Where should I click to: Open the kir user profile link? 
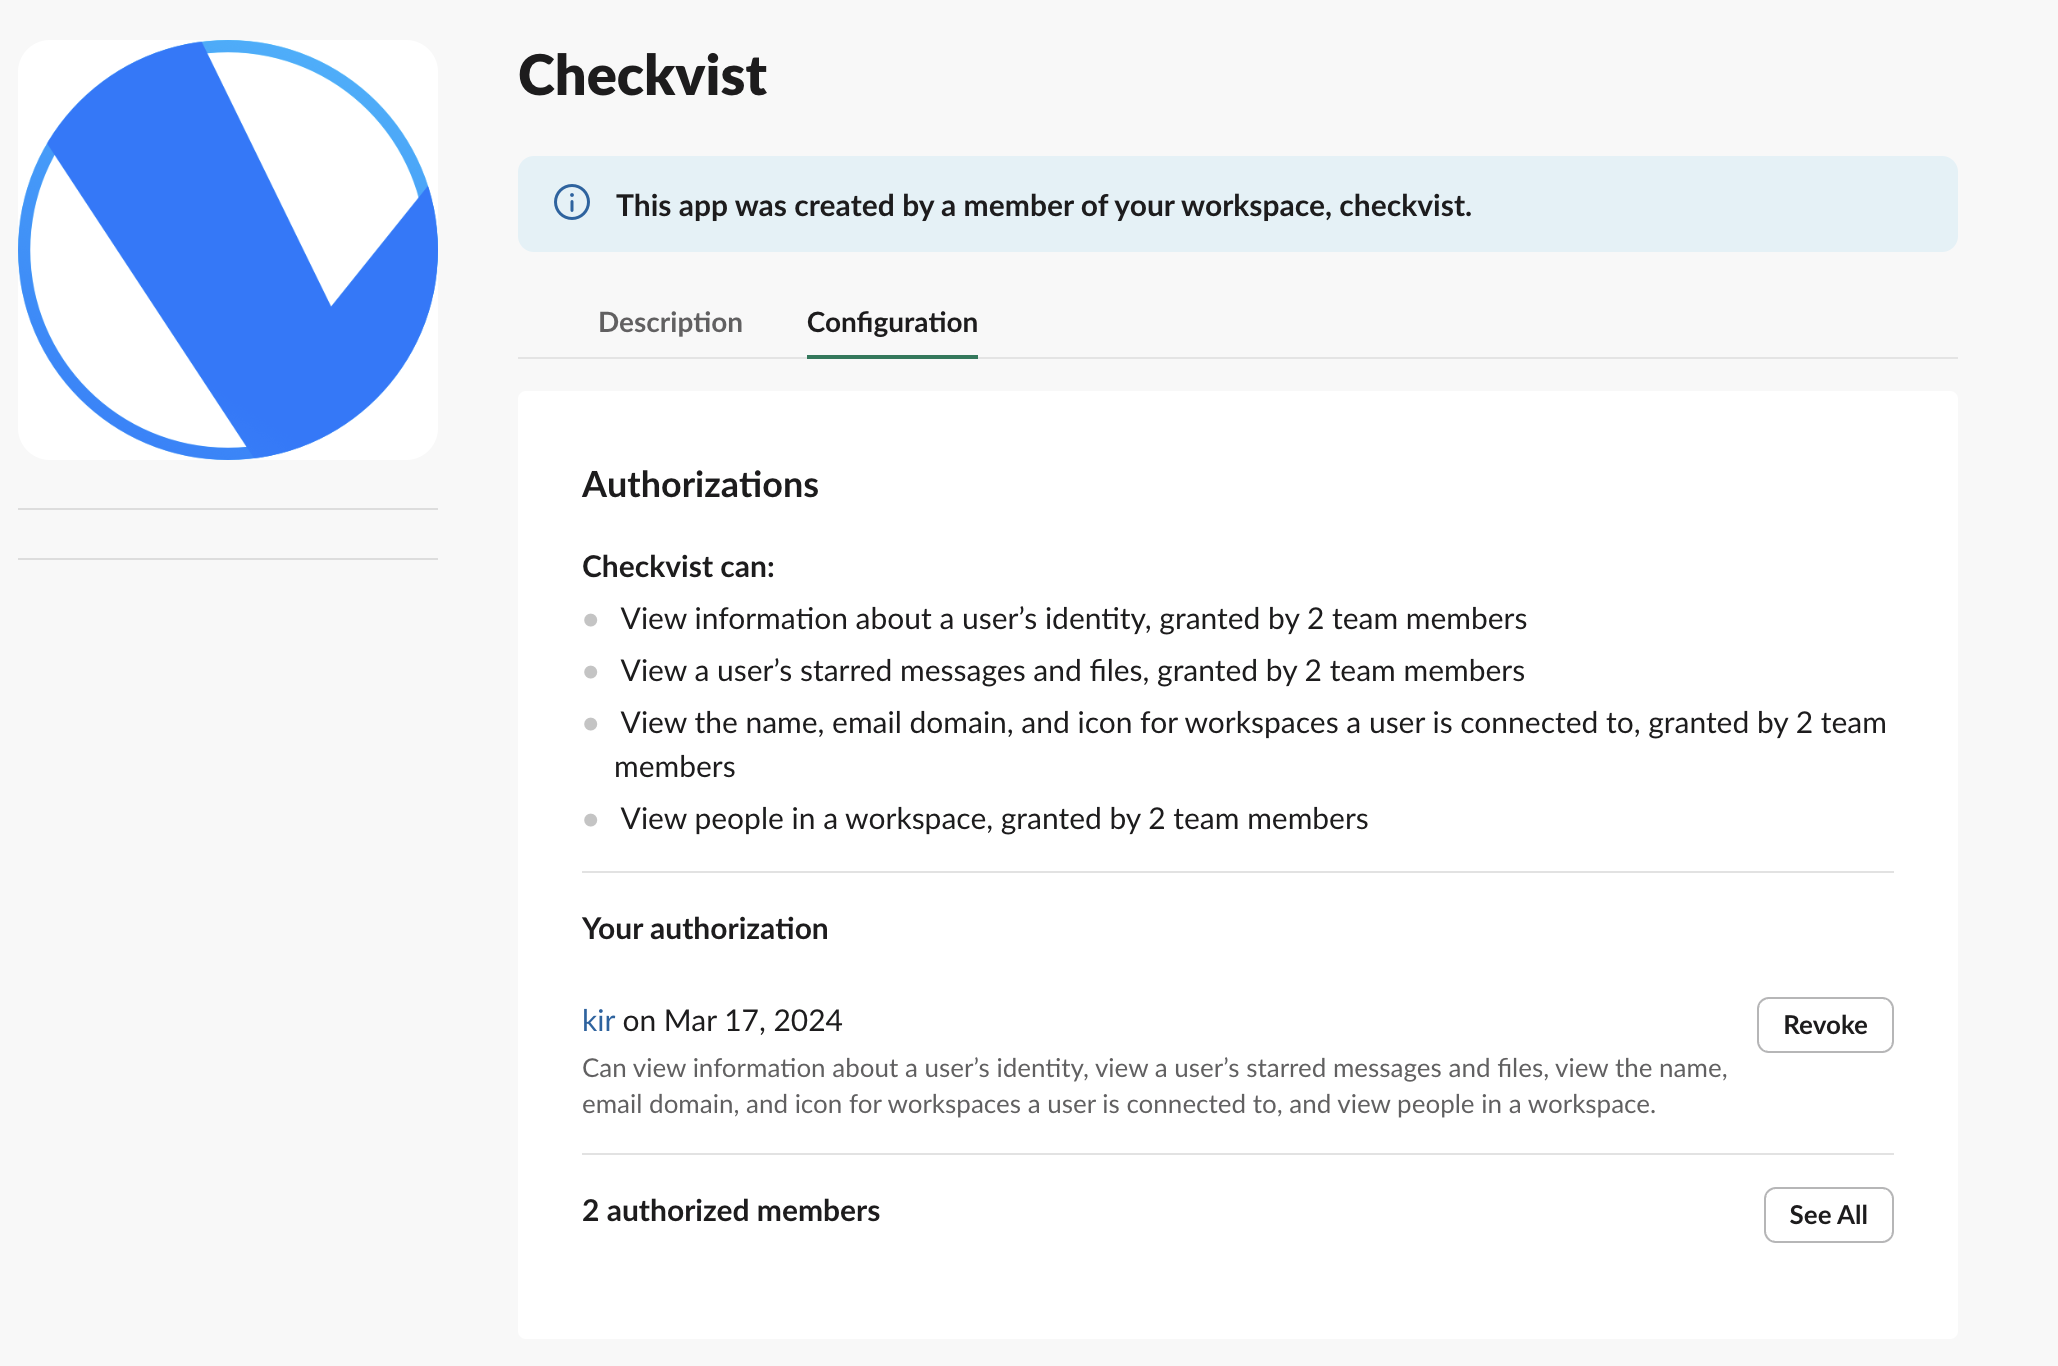(598, 1020)
